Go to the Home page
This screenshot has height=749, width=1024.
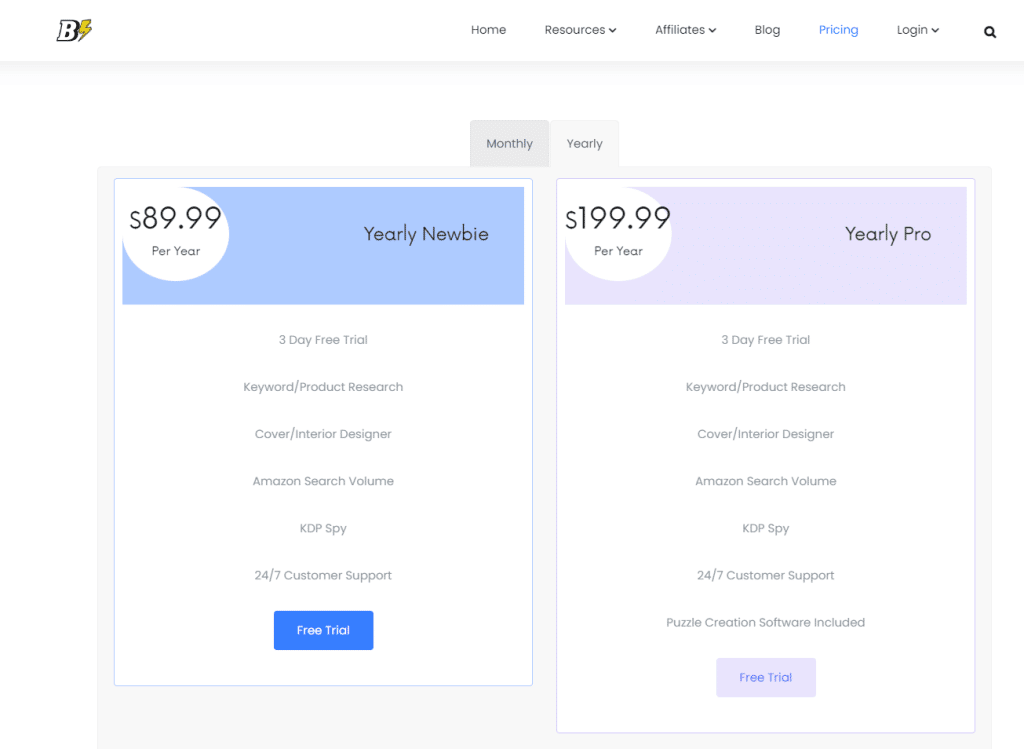point(488,30)
